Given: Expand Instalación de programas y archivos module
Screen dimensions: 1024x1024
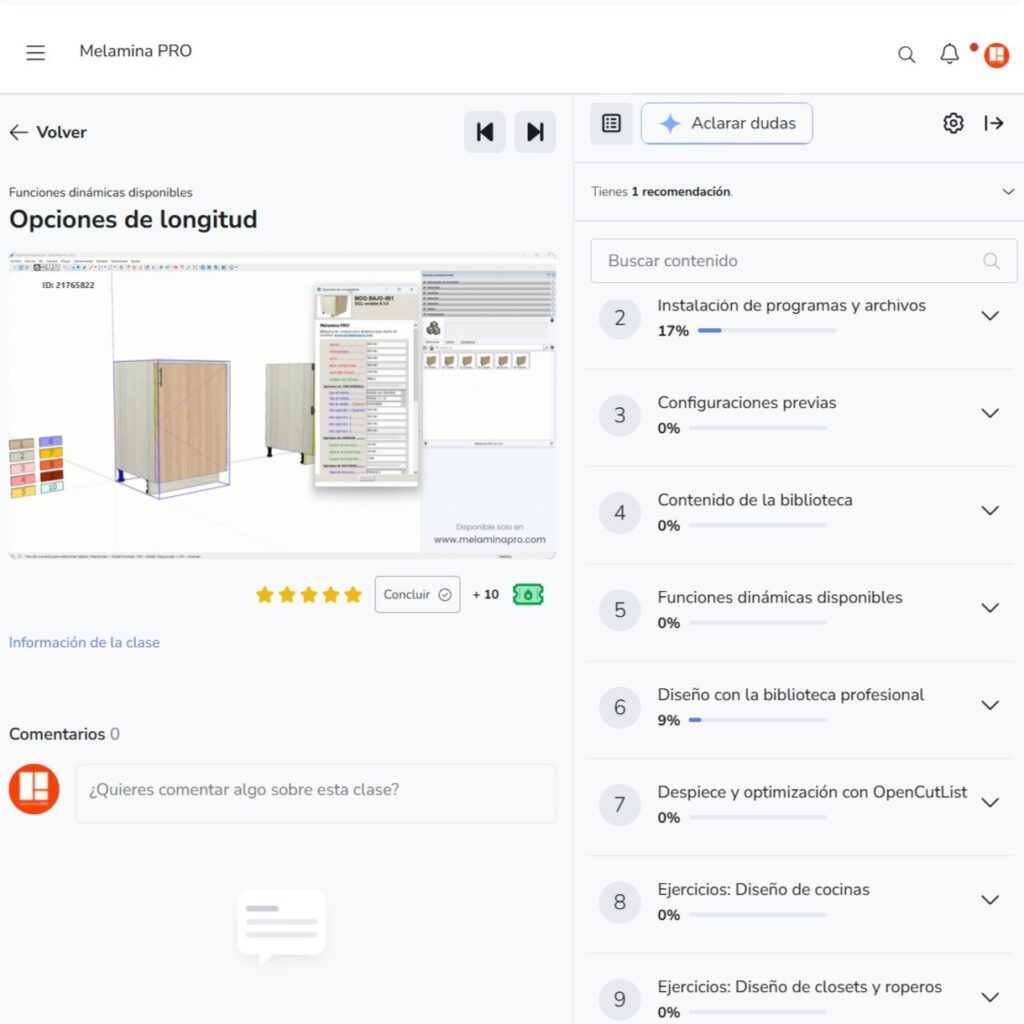Looking at the screenshot, I should pyautogui.click(x=990, y=316).
